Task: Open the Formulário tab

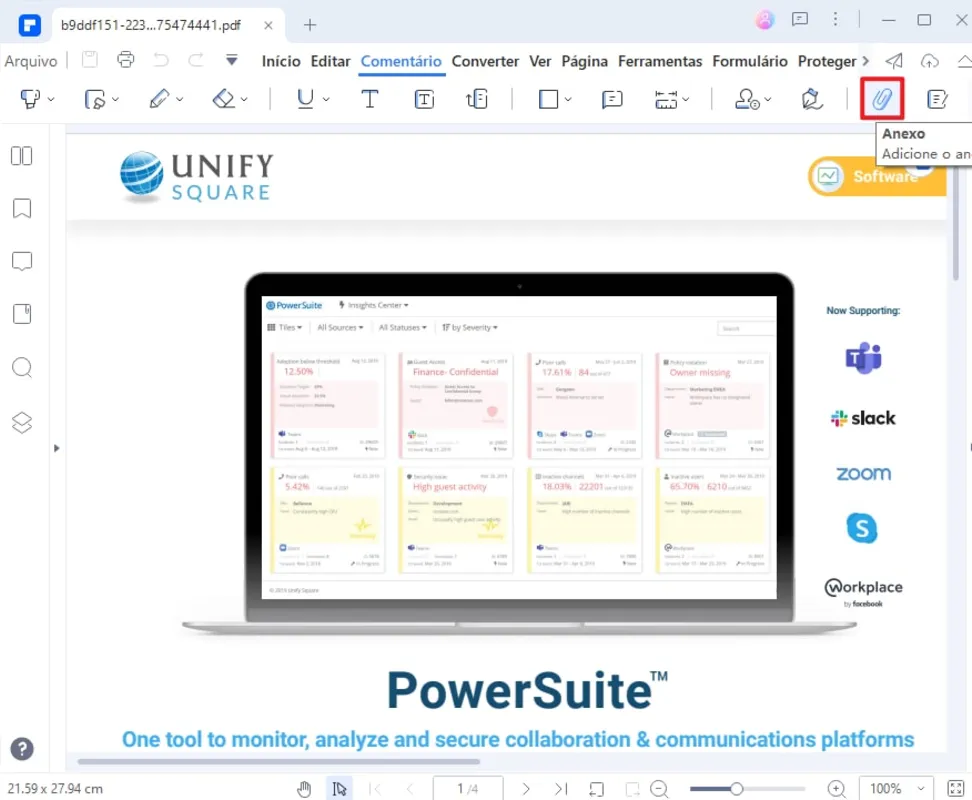Action: [x=750, y=61]
